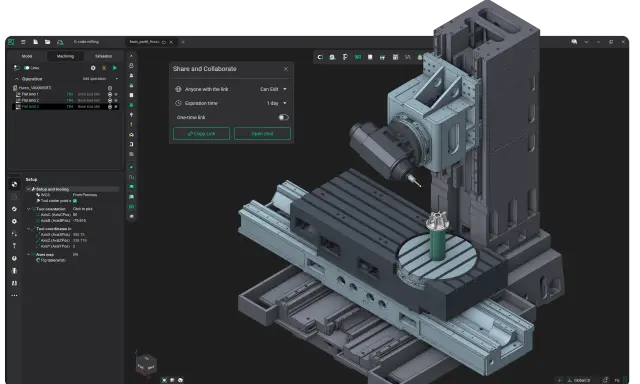Toggle the One-time link switch
The image size is (640, 384).
(x=283, y=118)
